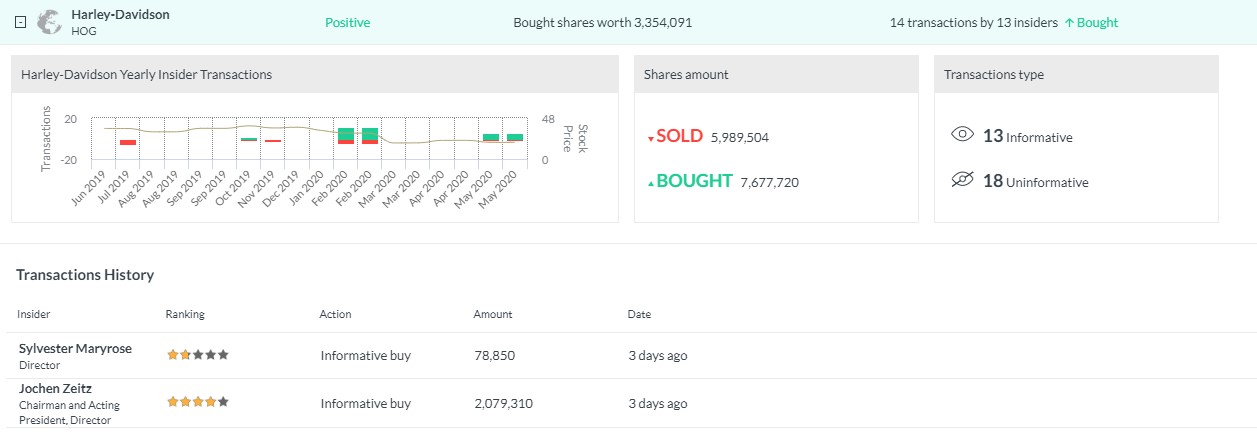Open Jochen Zeitz insider profile

[56, 388]
